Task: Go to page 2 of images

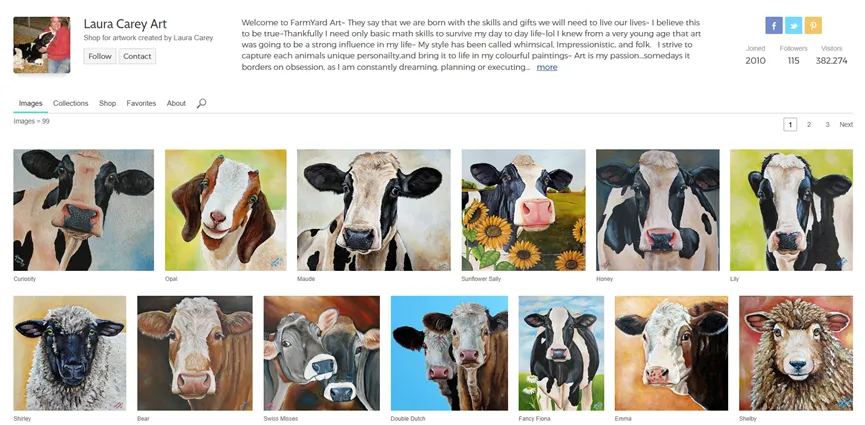Action: pyautogui.click(x=809, y=125)
